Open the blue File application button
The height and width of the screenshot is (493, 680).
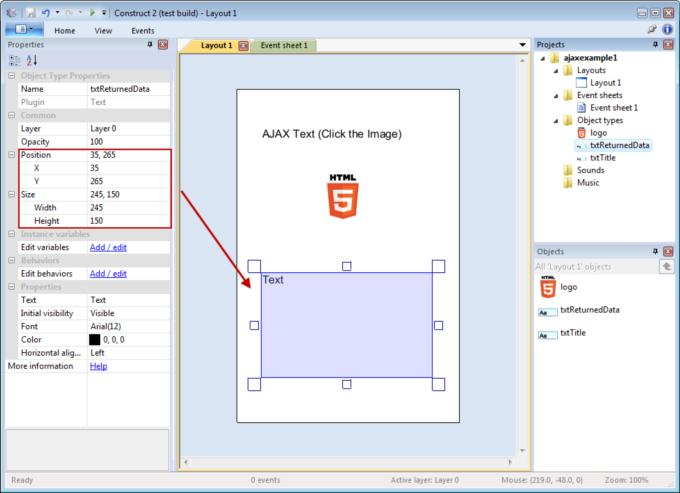(24, 29)
